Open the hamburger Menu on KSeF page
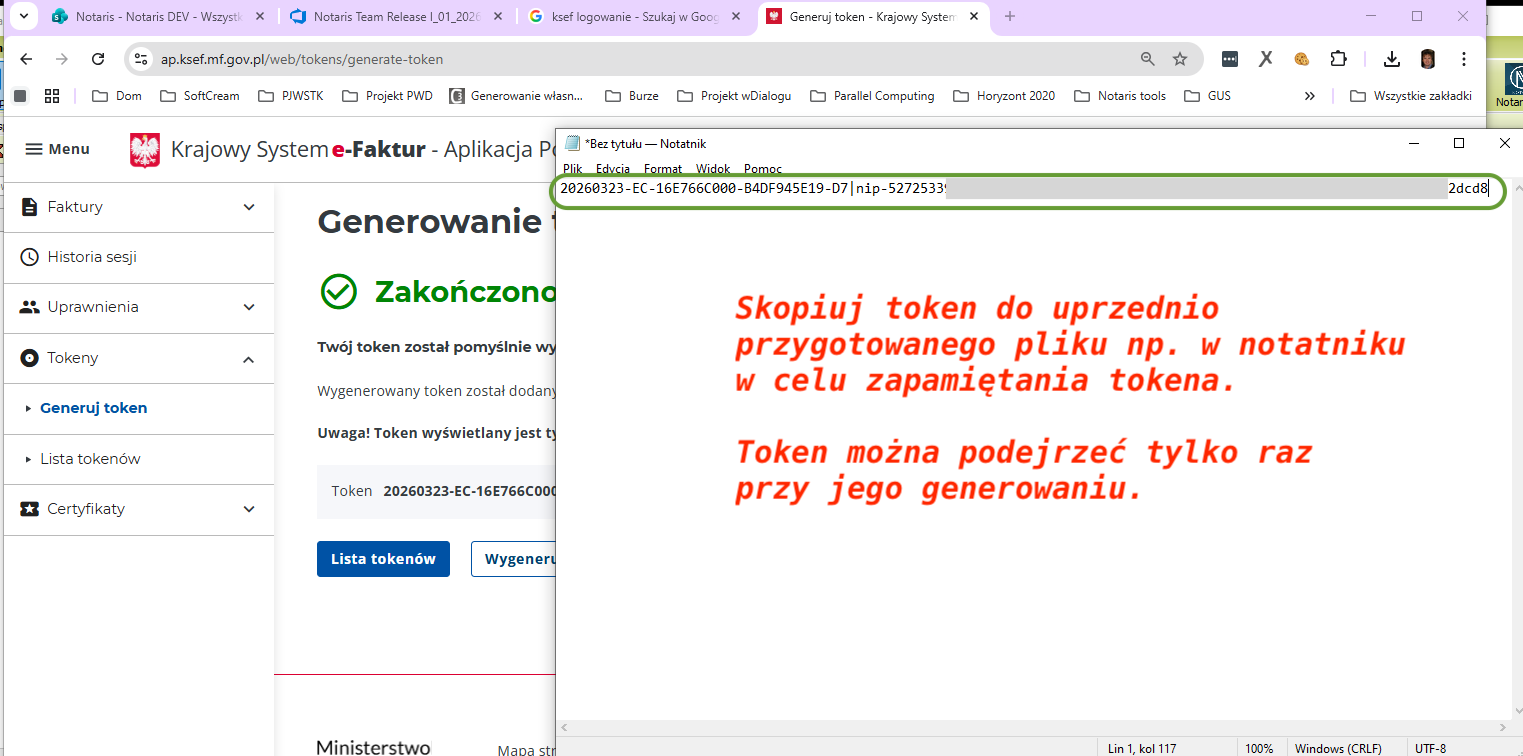Viewport: 1523px width, 756px height. tap(57, 149)
